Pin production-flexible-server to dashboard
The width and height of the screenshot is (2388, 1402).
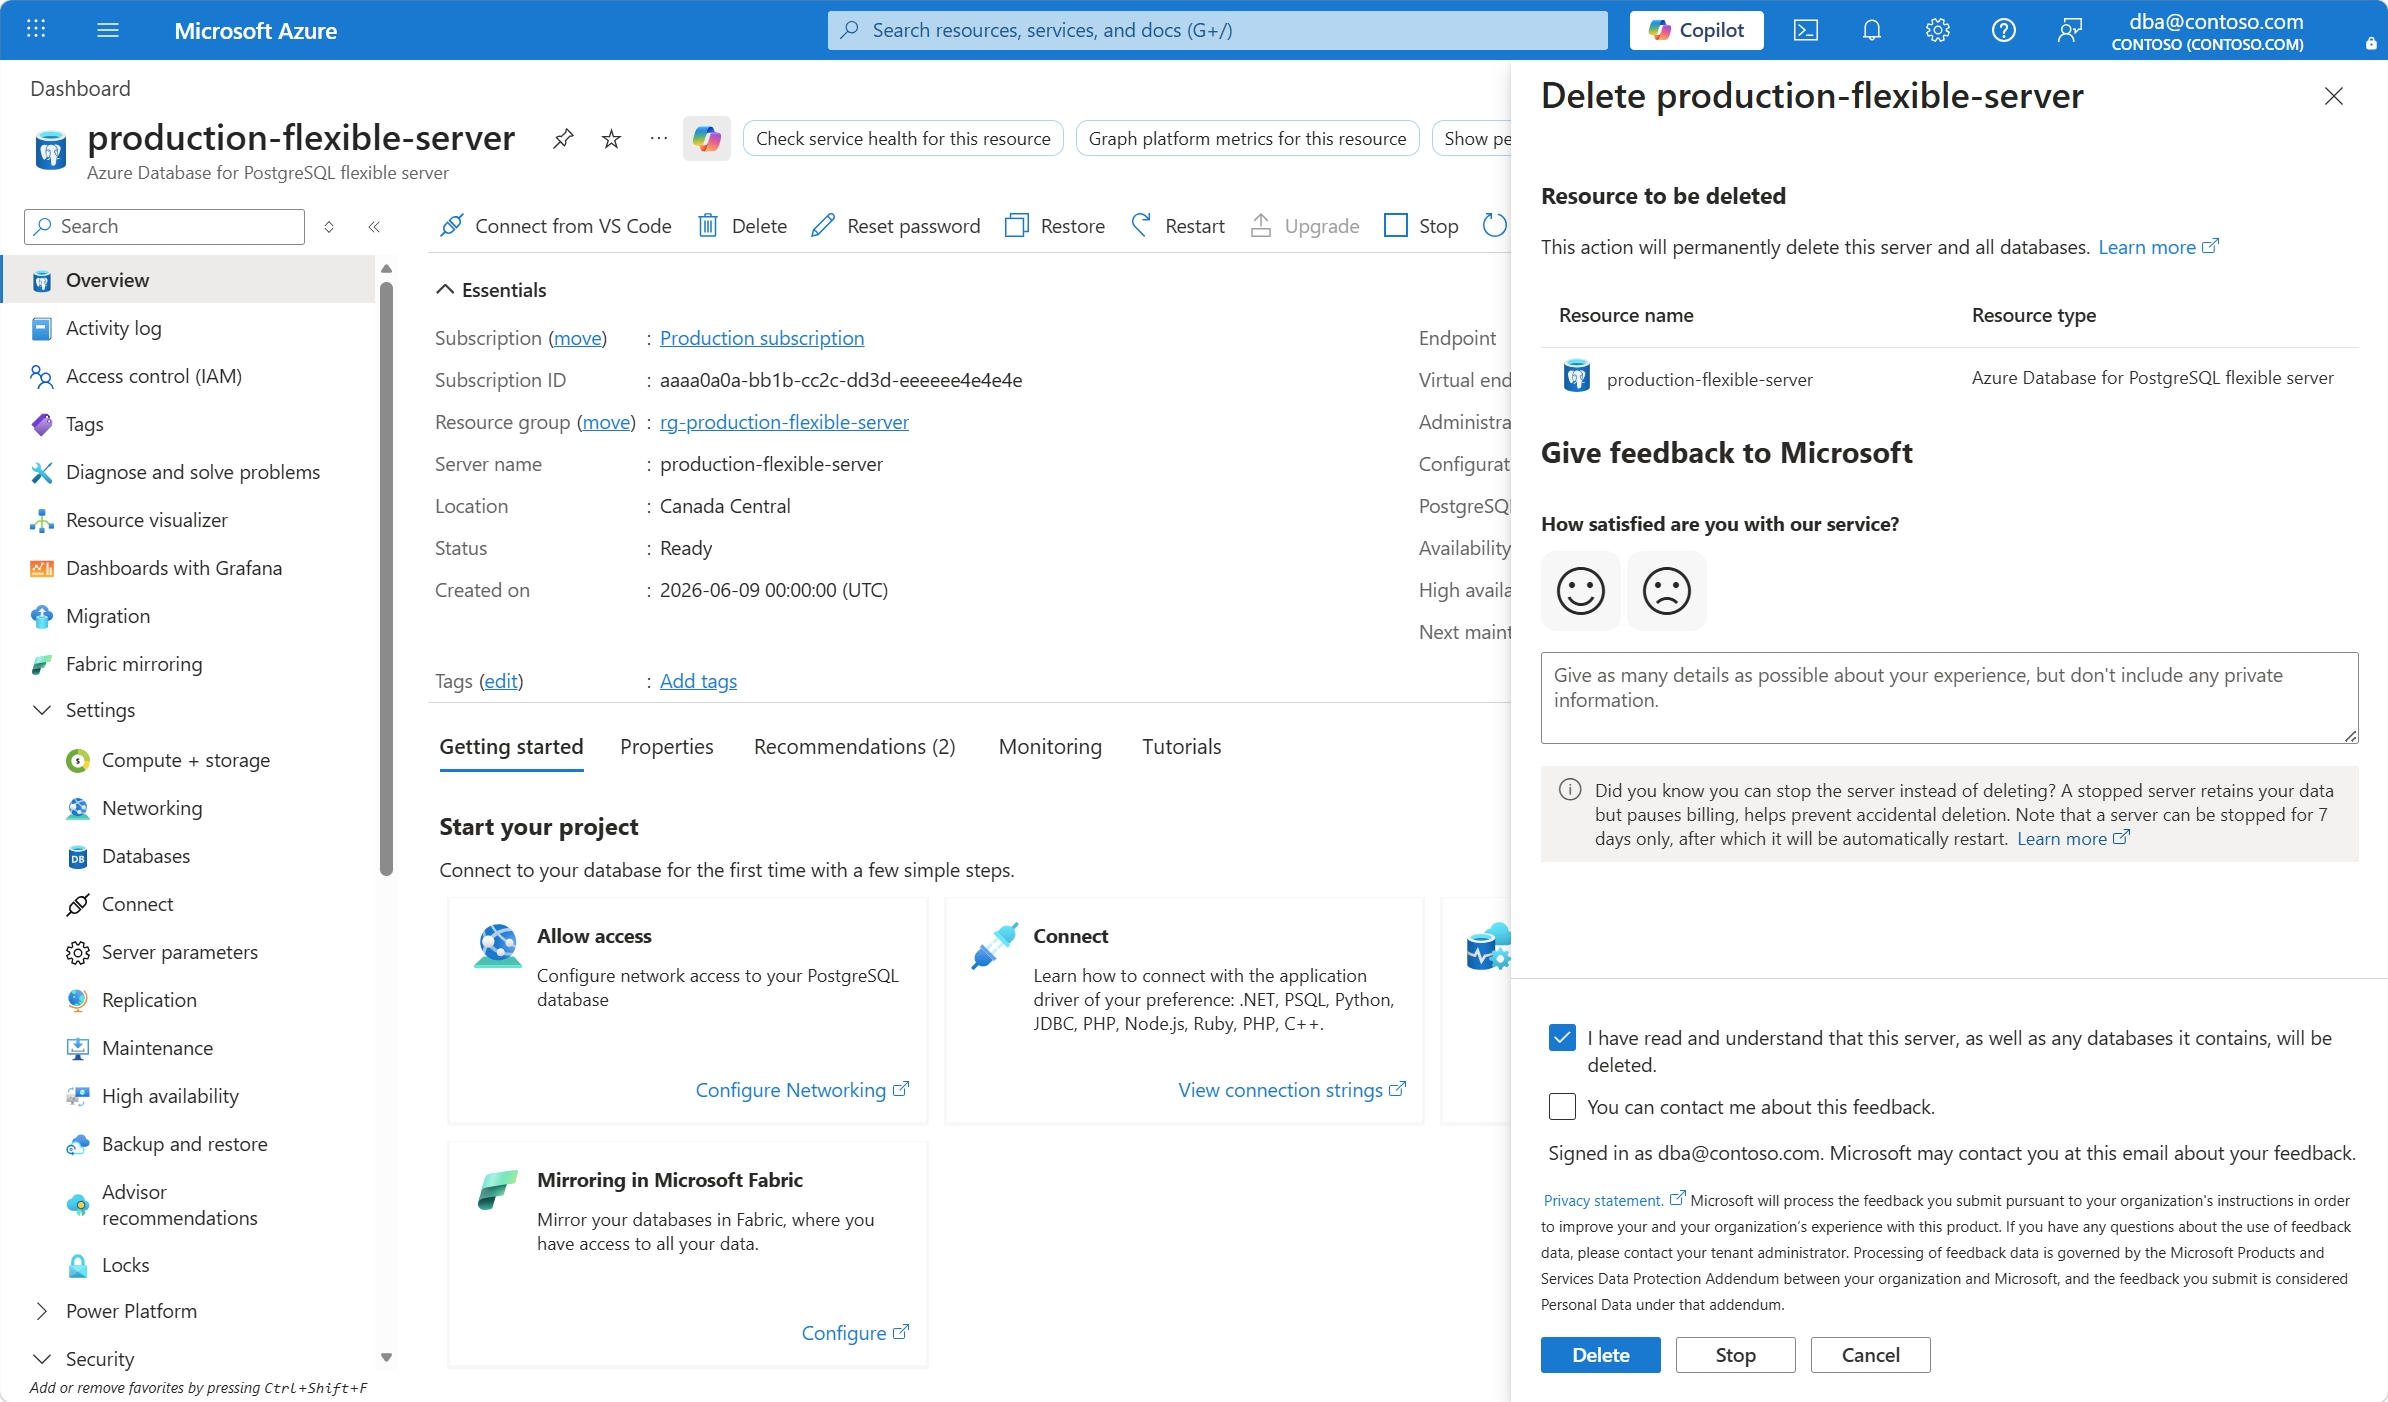[563, 139]
